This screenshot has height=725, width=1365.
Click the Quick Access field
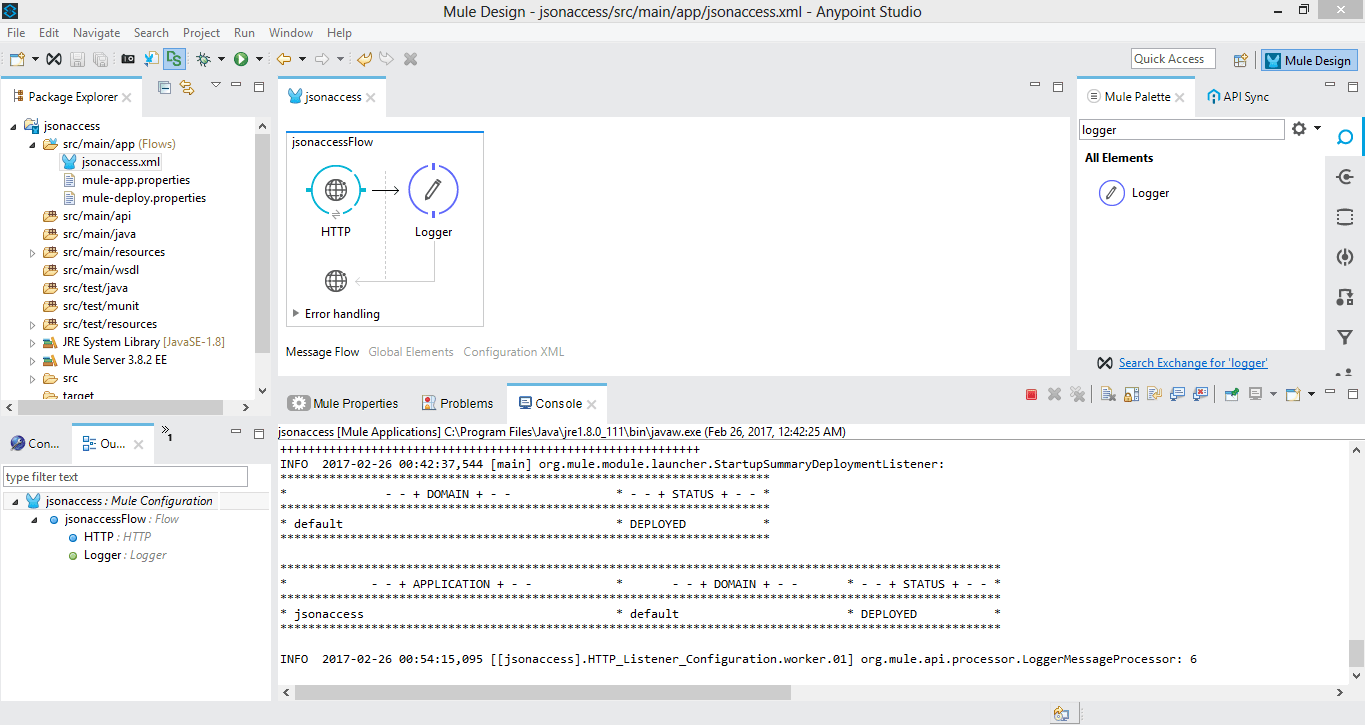click(1173, 59)
